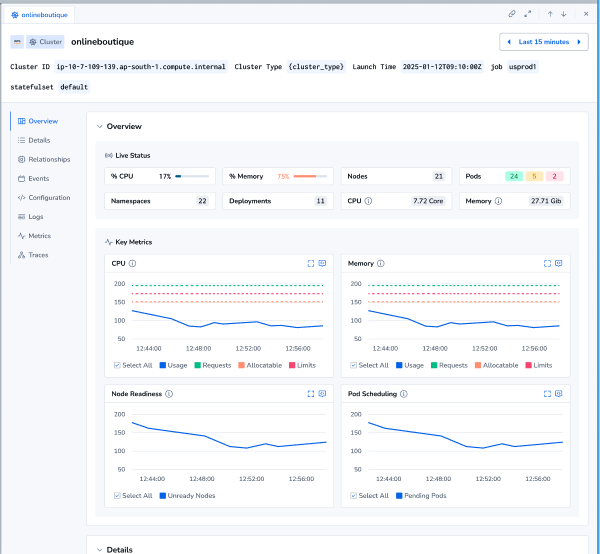Click the Pod Scheduling info icon

coord(404,394)
